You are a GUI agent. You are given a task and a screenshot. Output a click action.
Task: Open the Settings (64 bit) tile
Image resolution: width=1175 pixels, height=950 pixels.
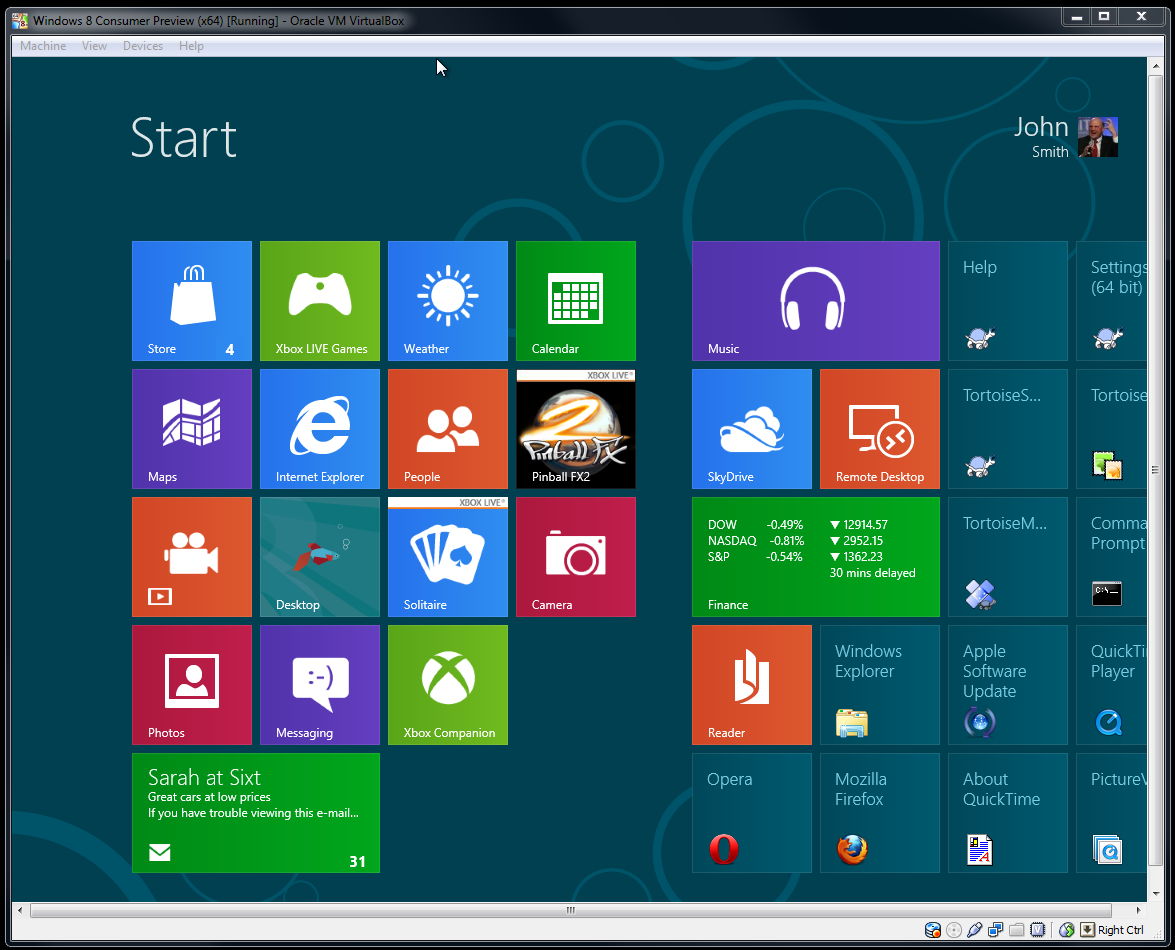pyautogui.click(x=1112, y=301)
